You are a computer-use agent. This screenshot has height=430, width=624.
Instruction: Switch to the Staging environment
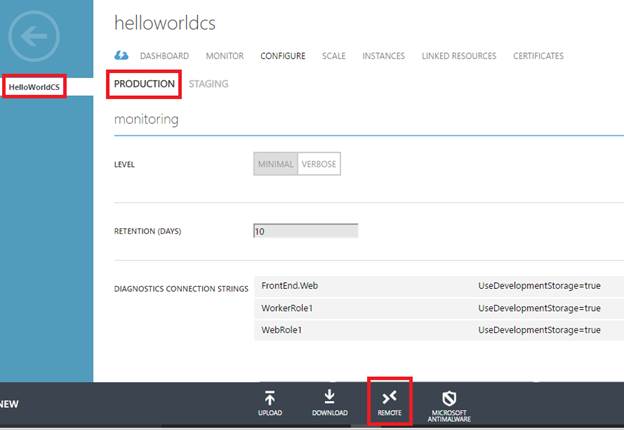pyautogui.click(x=209, y=84)
